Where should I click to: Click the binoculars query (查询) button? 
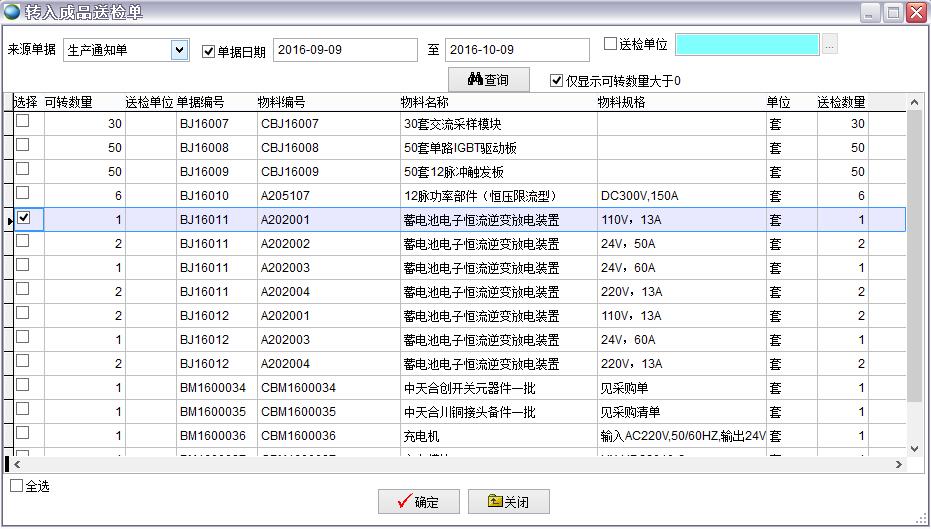click(488, 80)
